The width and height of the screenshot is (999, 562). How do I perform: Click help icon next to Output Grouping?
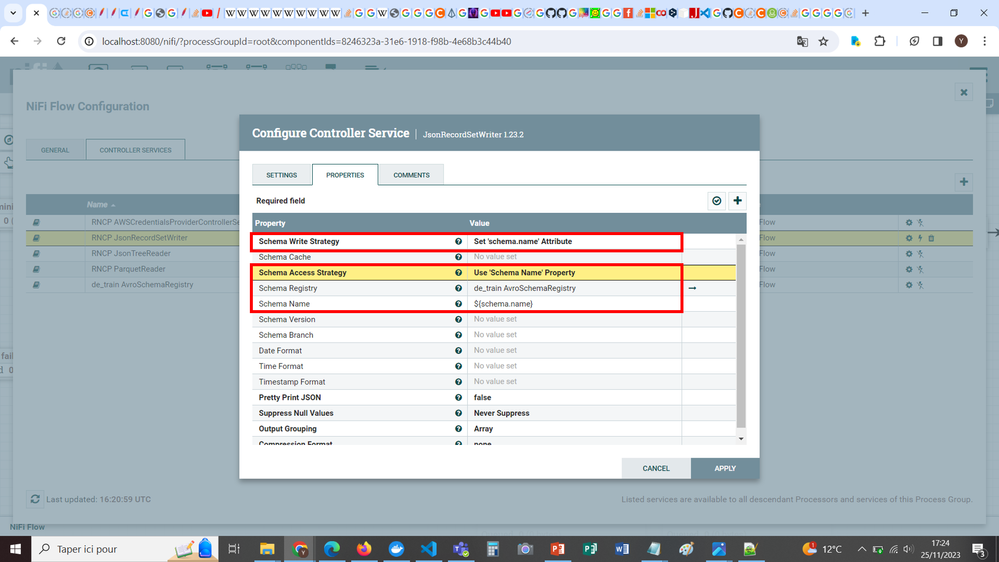tap(458, 429)
